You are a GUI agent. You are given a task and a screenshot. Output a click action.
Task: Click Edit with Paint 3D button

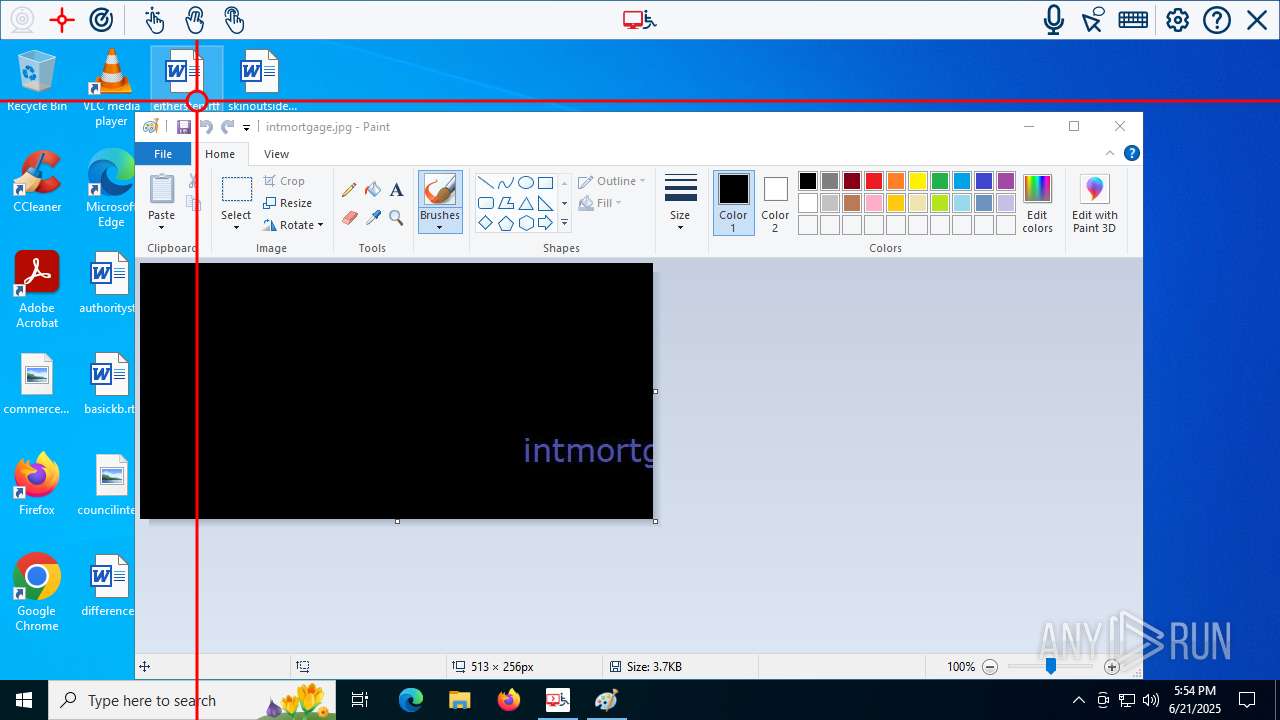coord(1094,203)
